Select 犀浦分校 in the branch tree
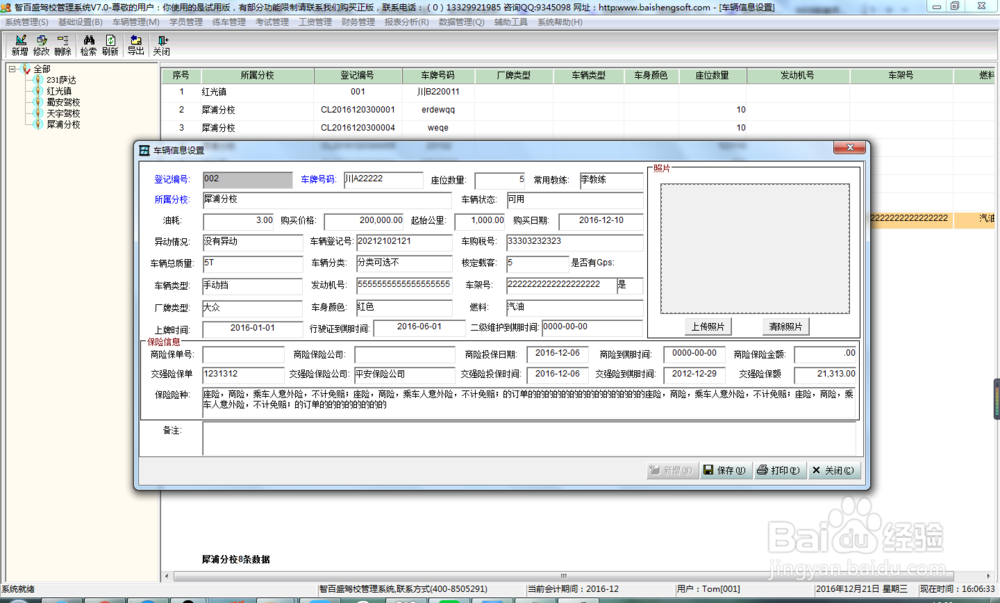This screenshot has height=603, width=1000. pyautogui.click(x=63, y=124)
